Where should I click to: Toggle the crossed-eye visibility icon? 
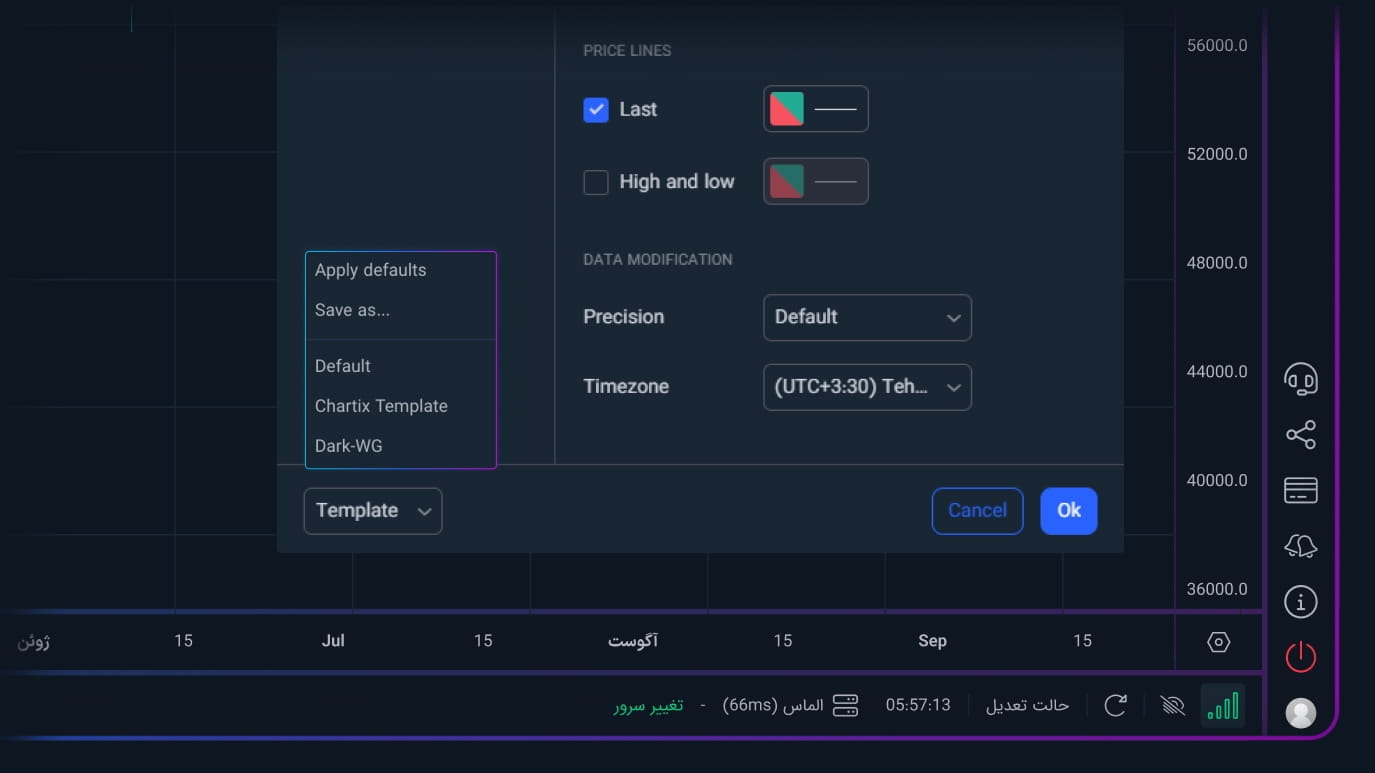(x=1172, y=706)
